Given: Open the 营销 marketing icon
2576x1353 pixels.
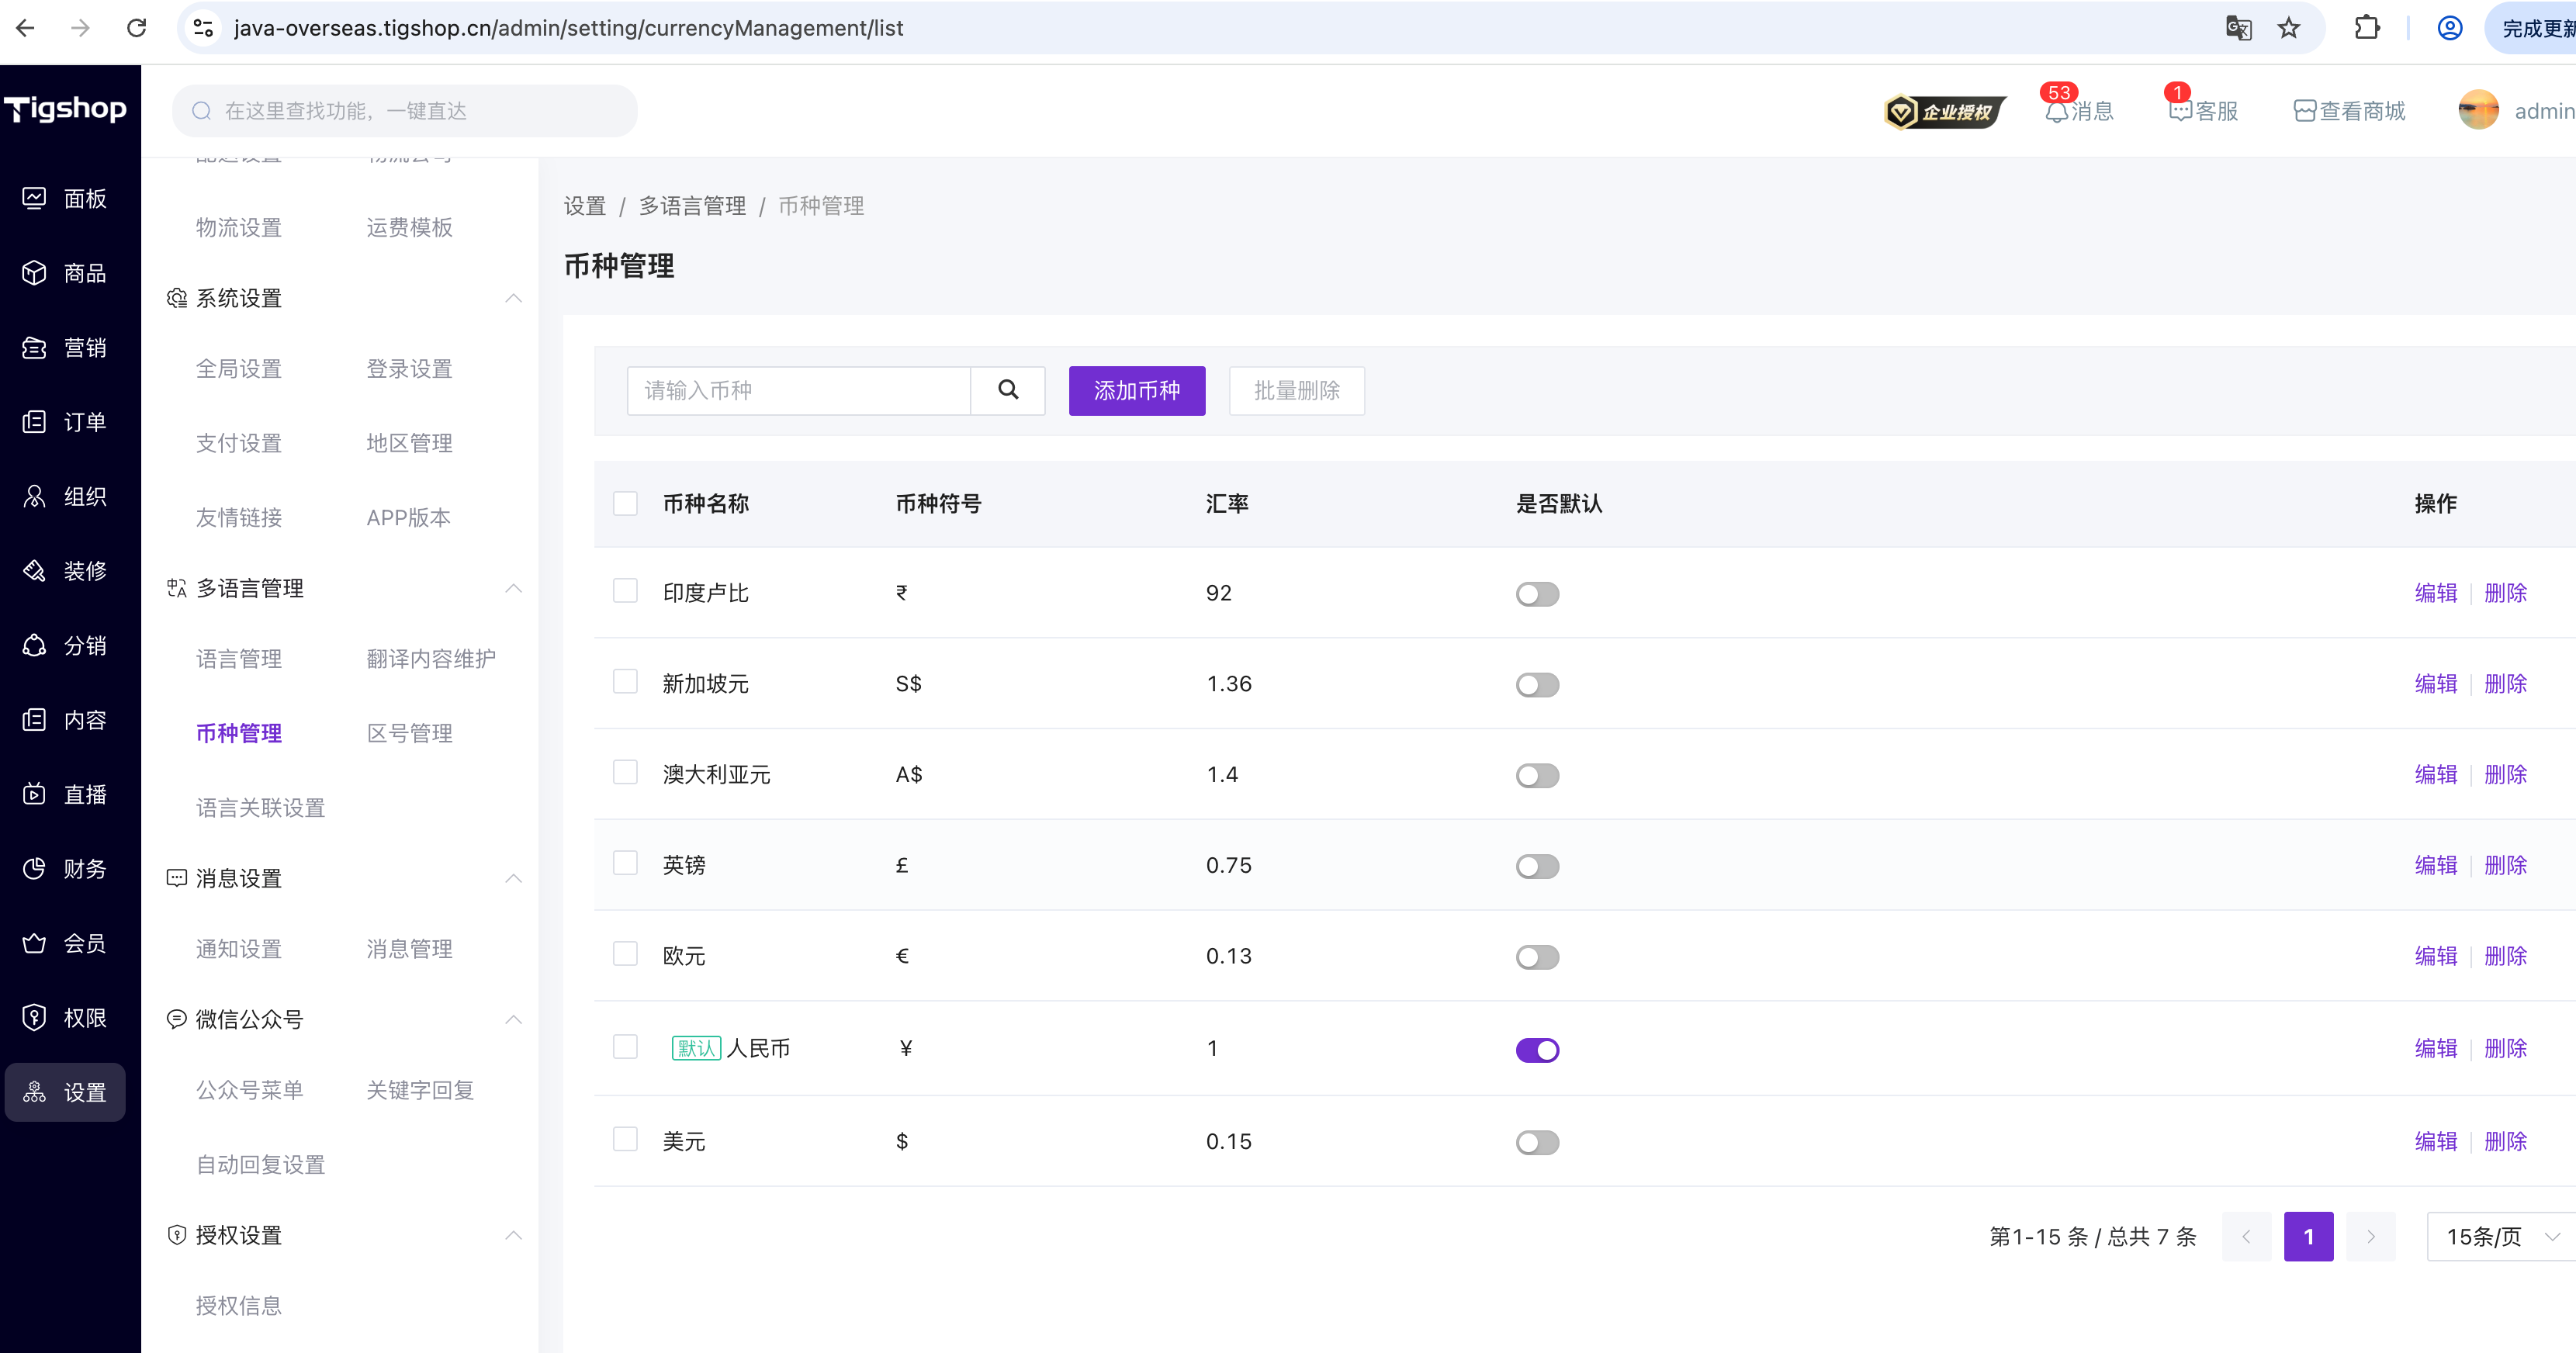Looking at the screenshot, I should tap(34, 347).
